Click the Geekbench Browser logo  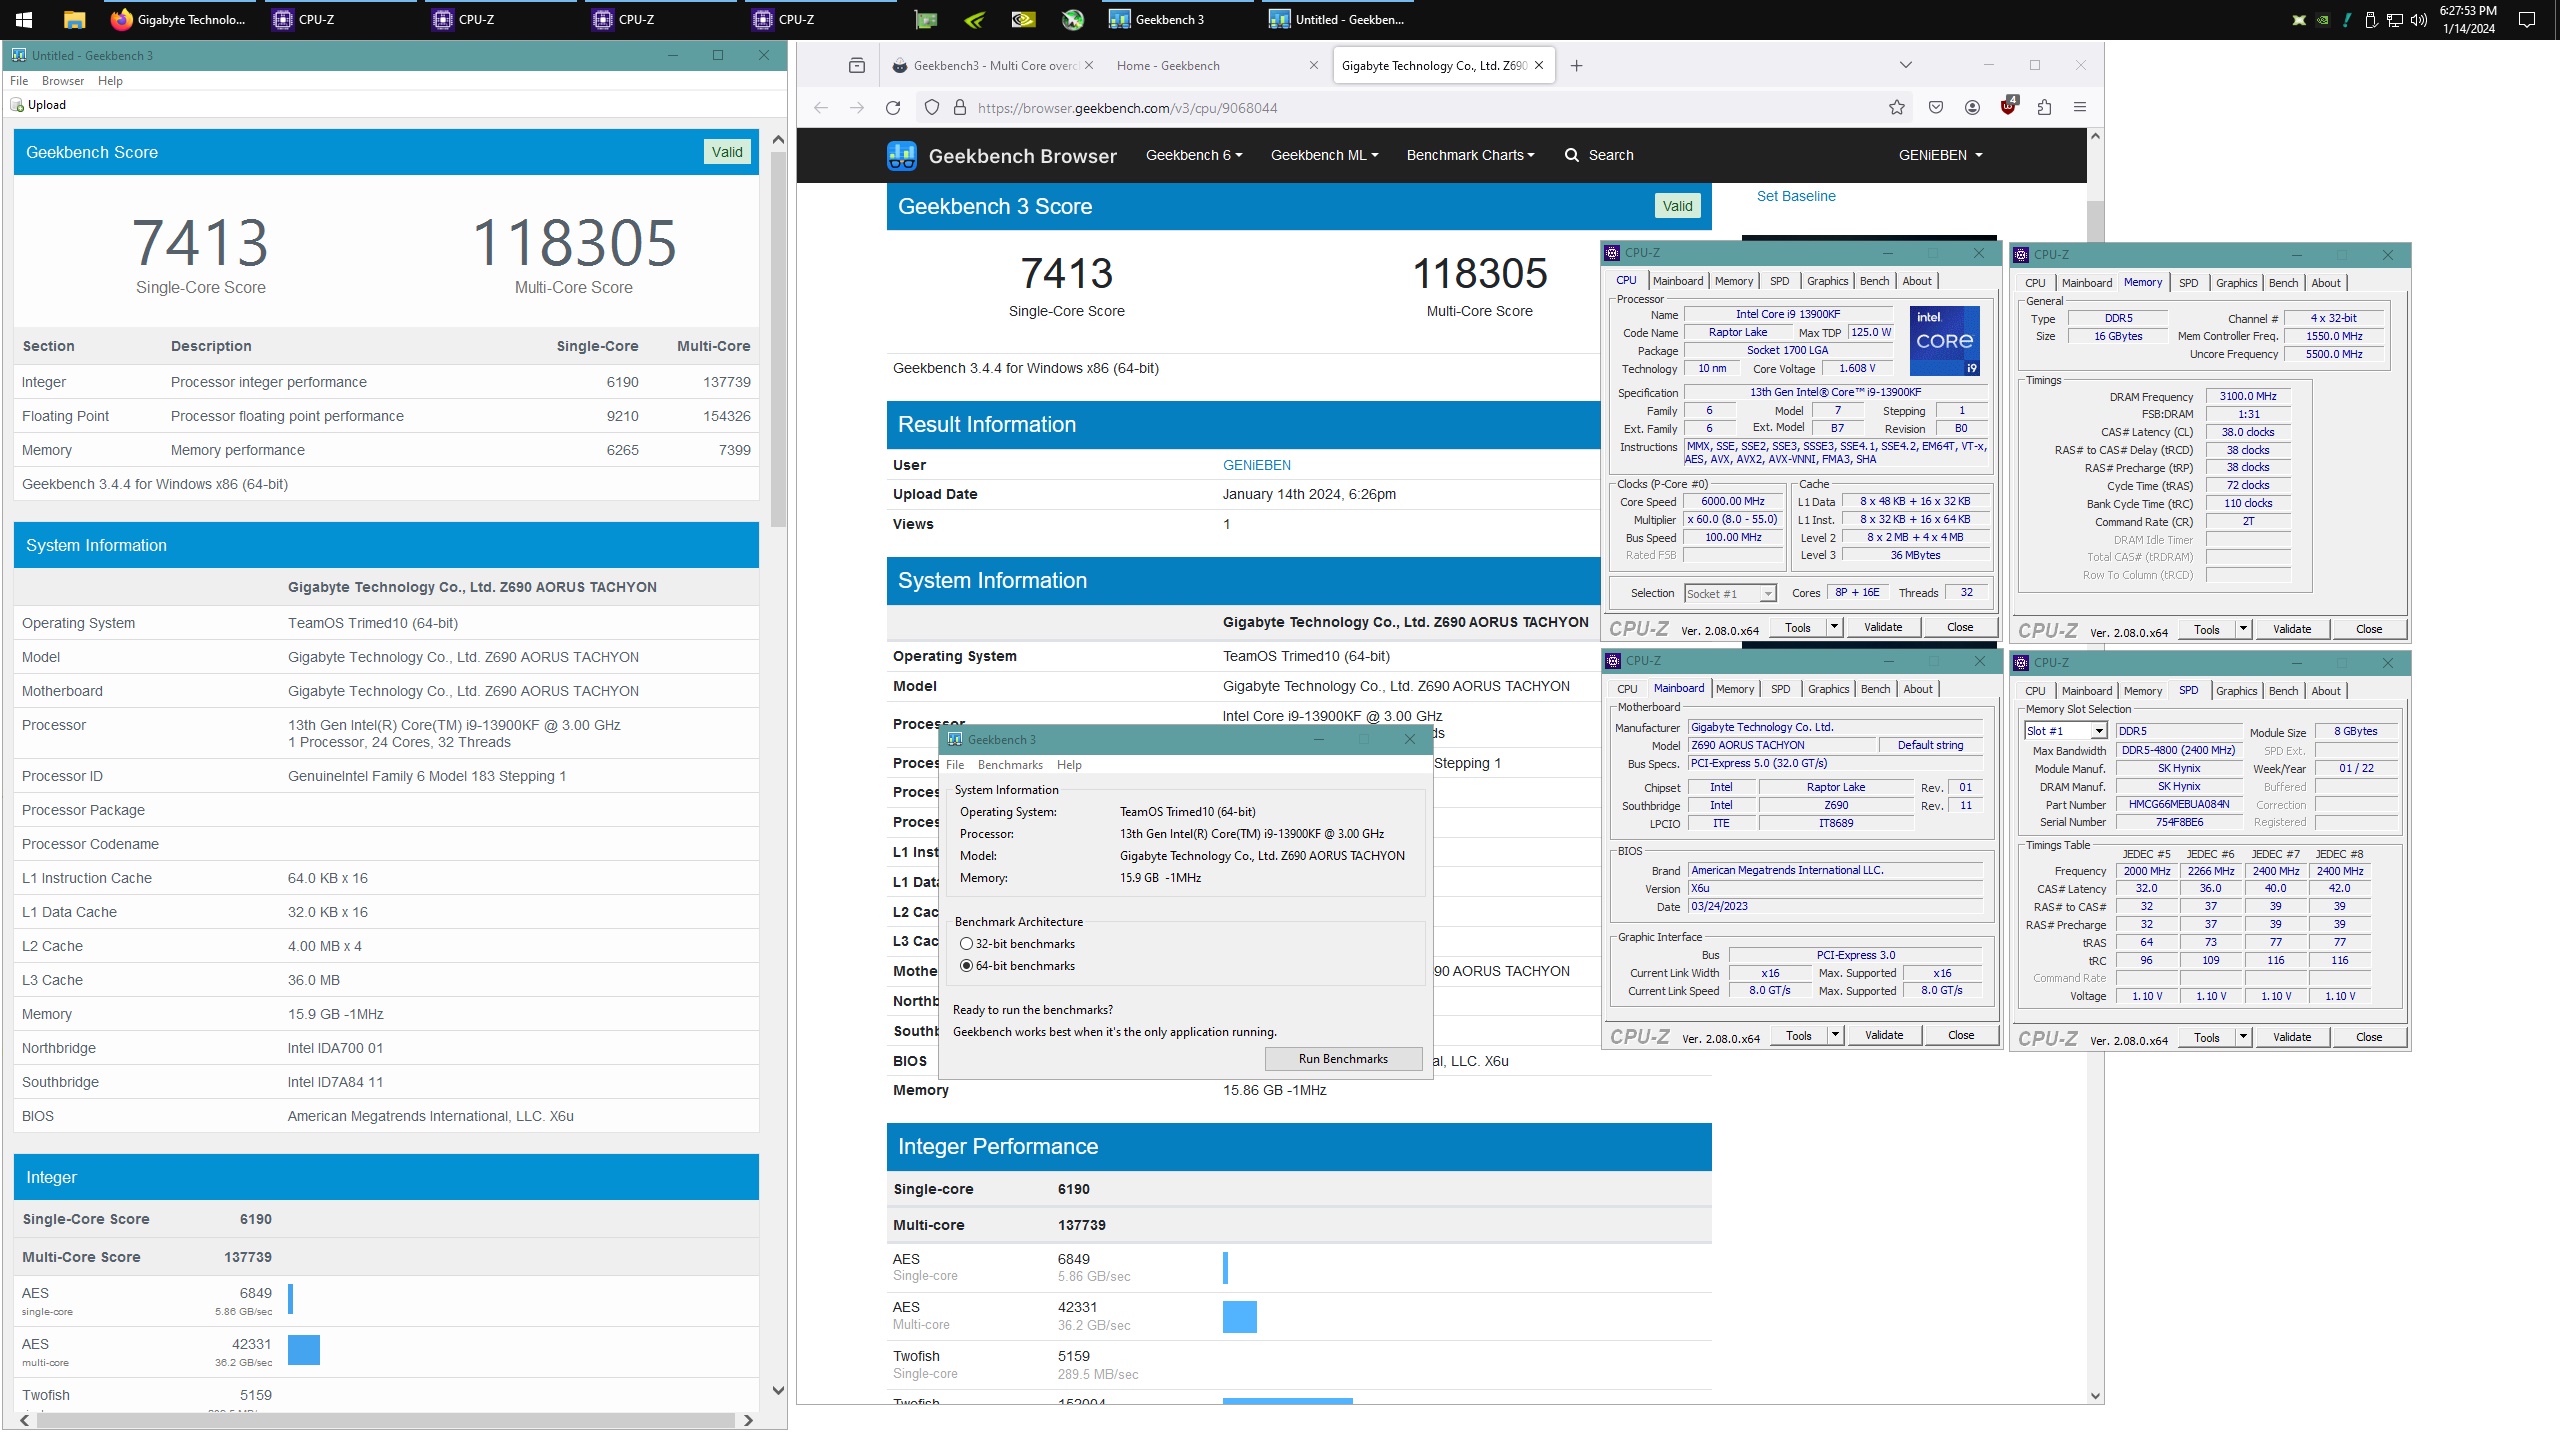pos(1001,156)
